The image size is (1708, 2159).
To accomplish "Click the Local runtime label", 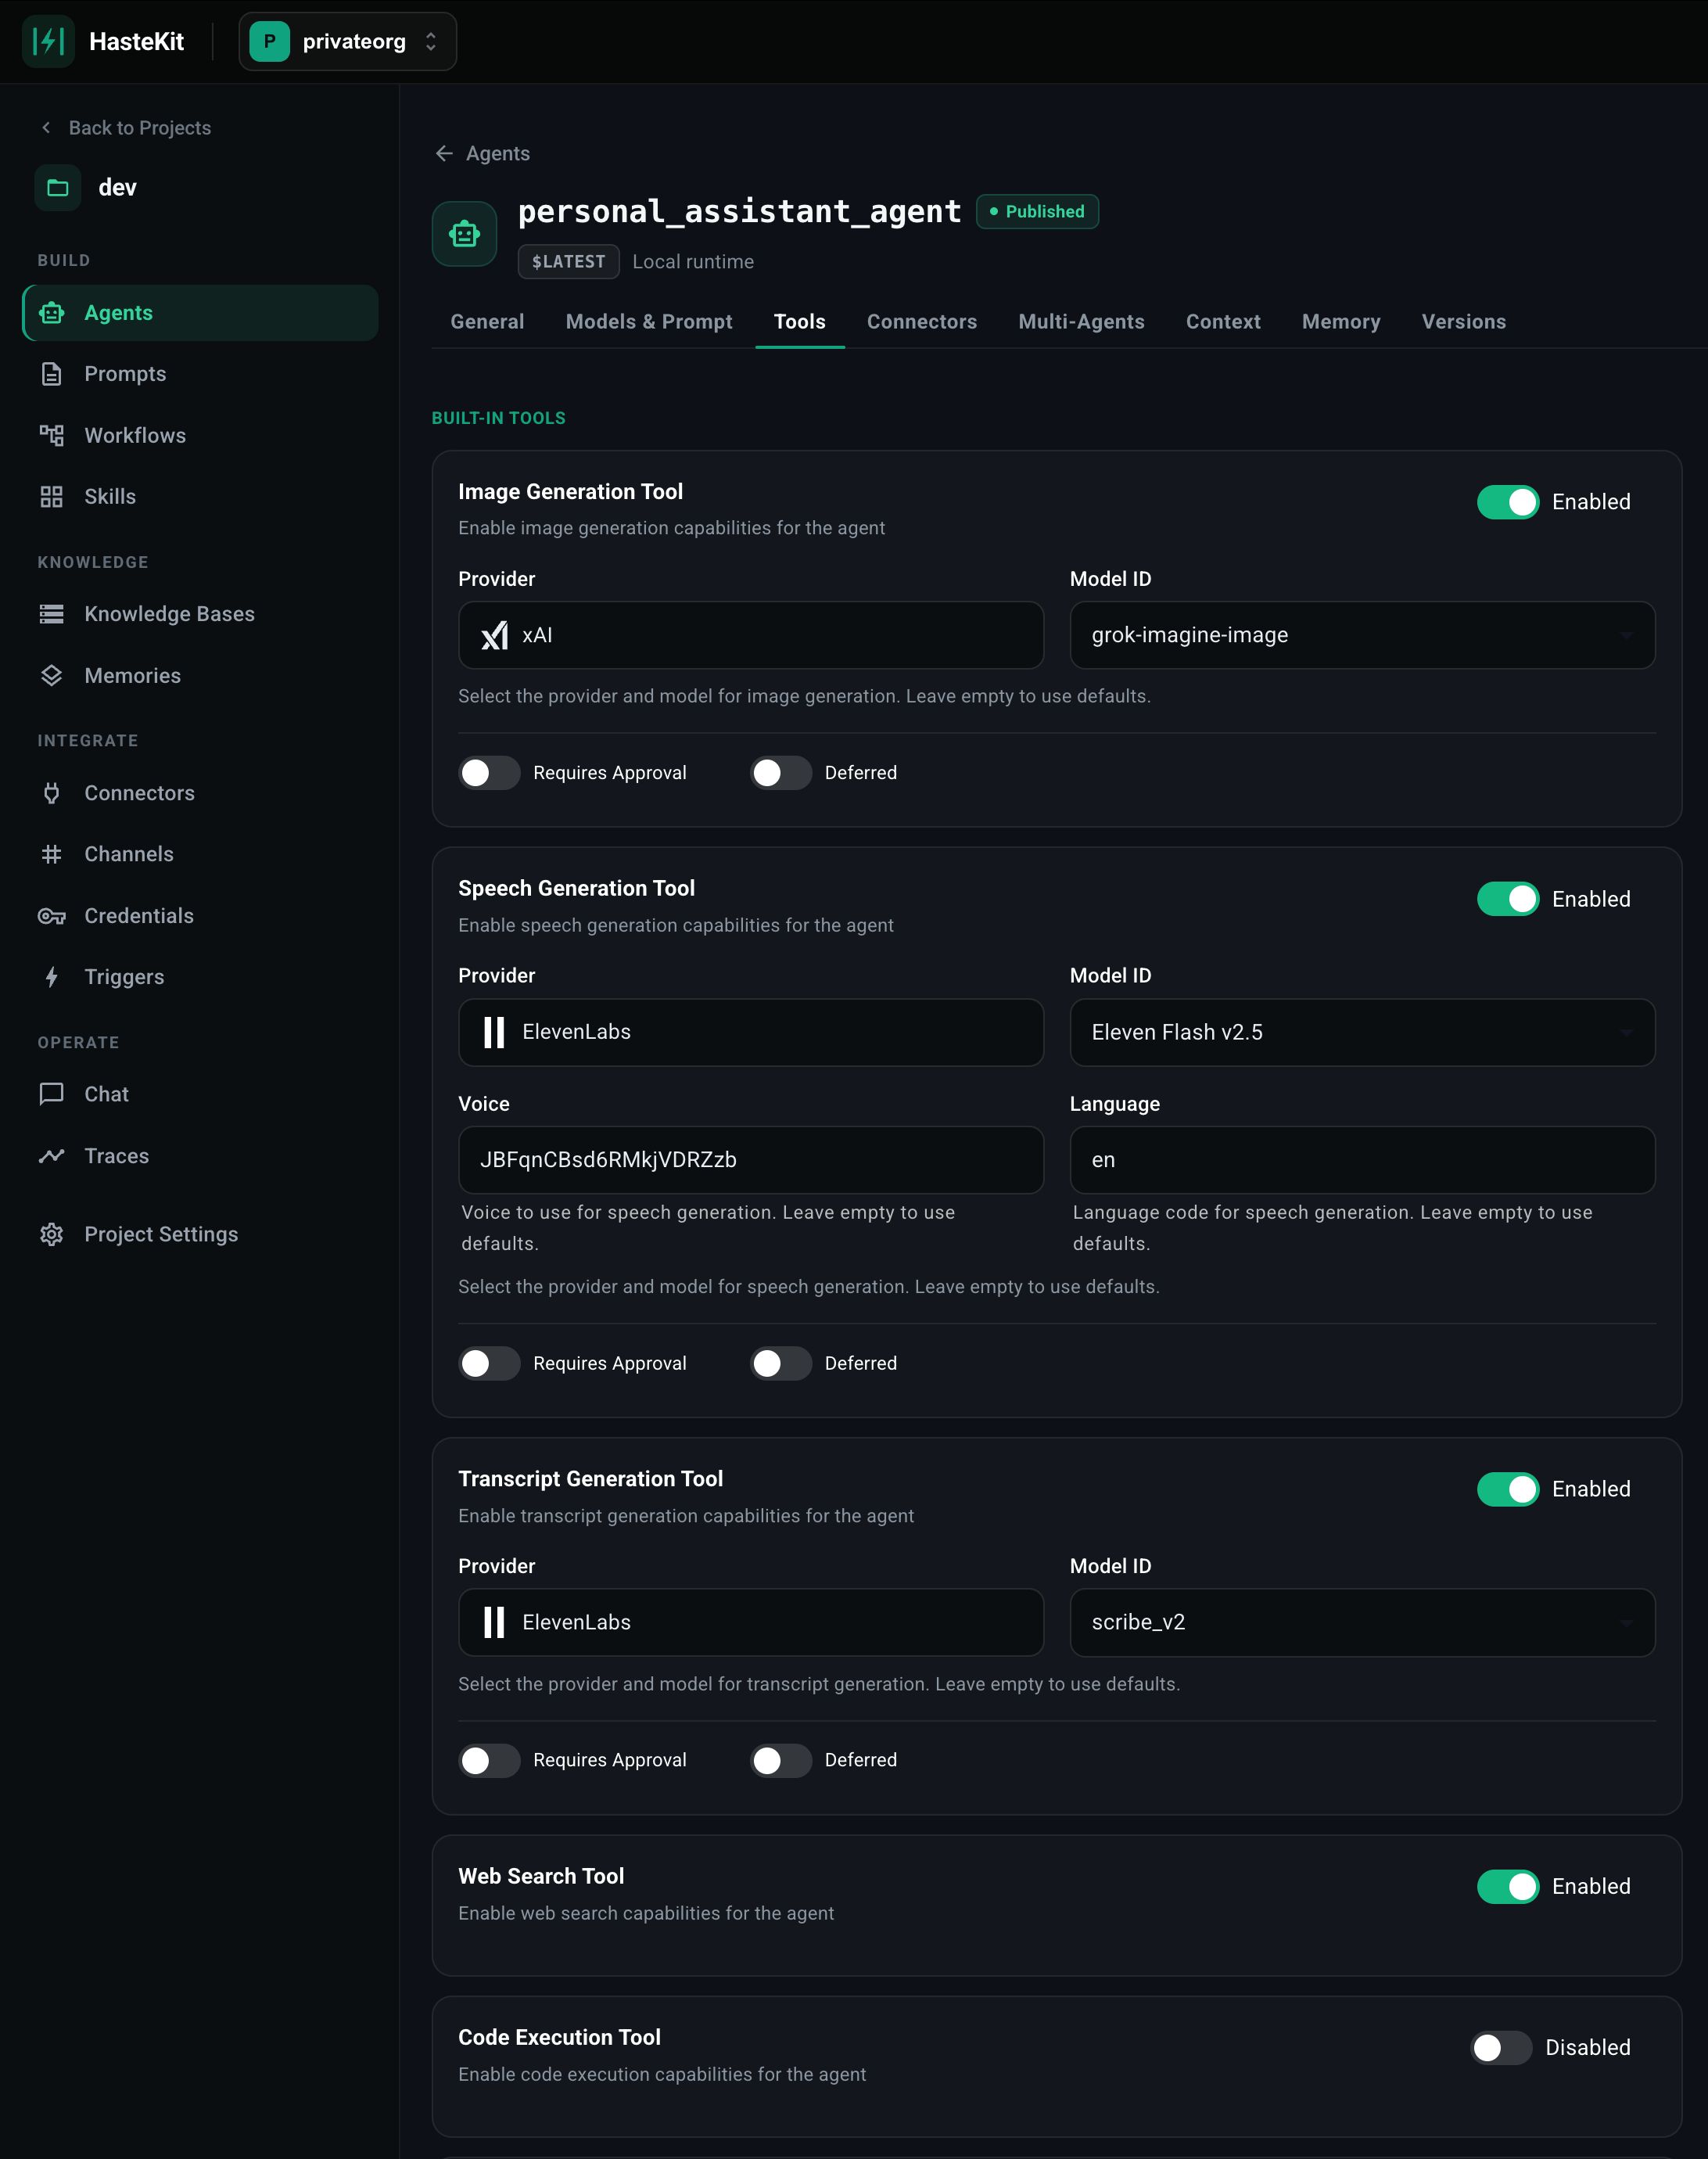I will coord(693,262).
